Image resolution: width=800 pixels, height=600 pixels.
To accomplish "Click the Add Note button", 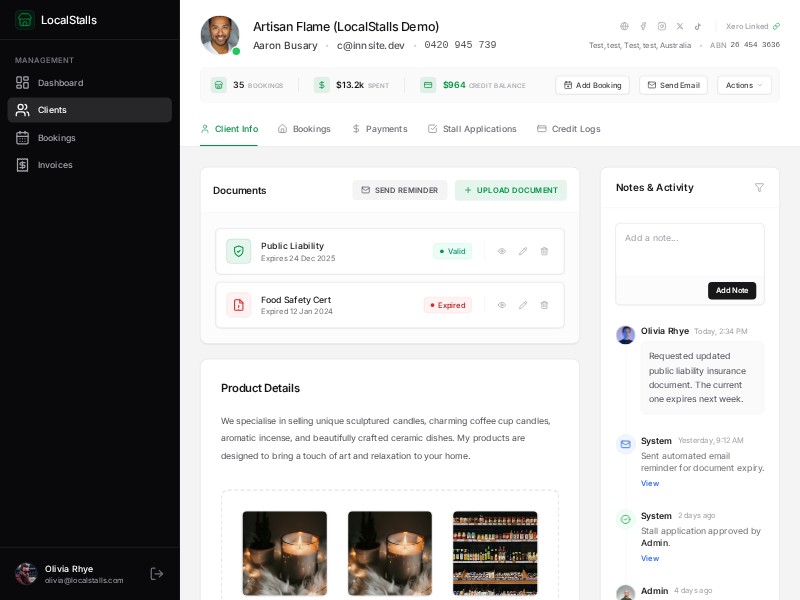I will click(x=732, y=290).
